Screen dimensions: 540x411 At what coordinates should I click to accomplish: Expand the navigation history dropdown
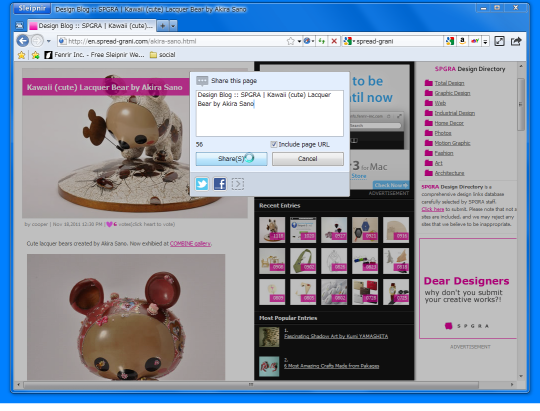coord(49,41)
